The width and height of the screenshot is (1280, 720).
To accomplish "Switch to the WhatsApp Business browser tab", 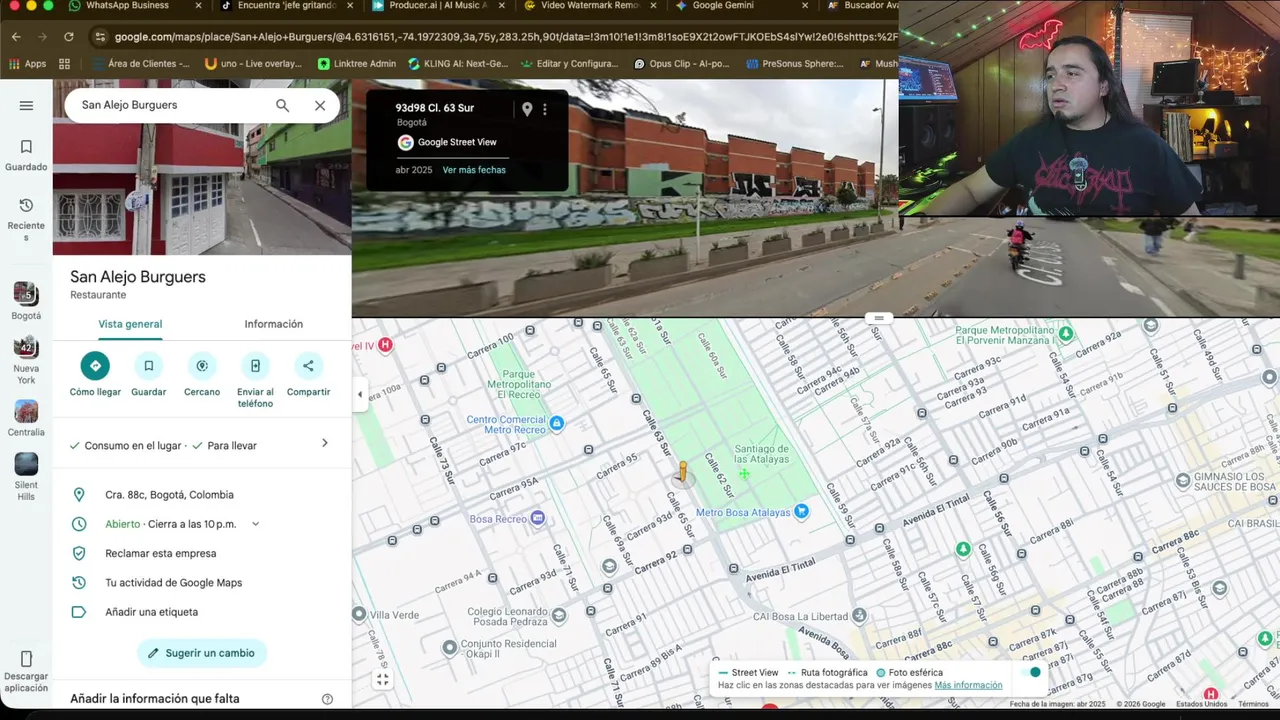I will [x=127, y=6].
